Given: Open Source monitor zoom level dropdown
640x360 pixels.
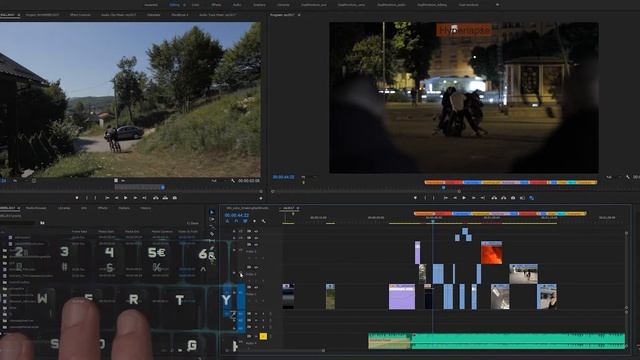Looking at the screenshot, I should [x=15, y=180].
